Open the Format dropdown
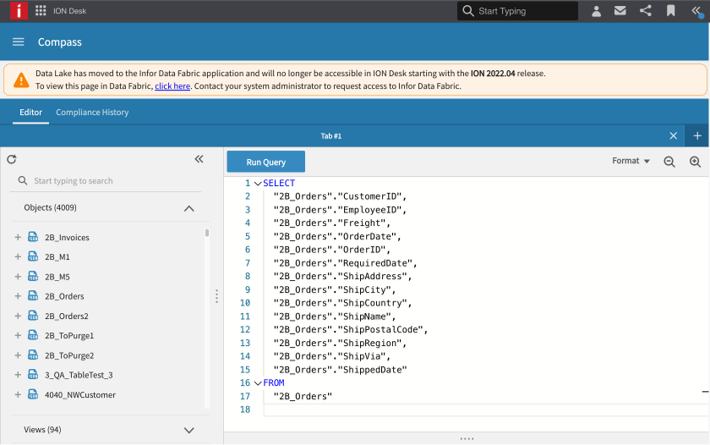The width and height of the screenshot is (710, 445). tap(631, 161)
